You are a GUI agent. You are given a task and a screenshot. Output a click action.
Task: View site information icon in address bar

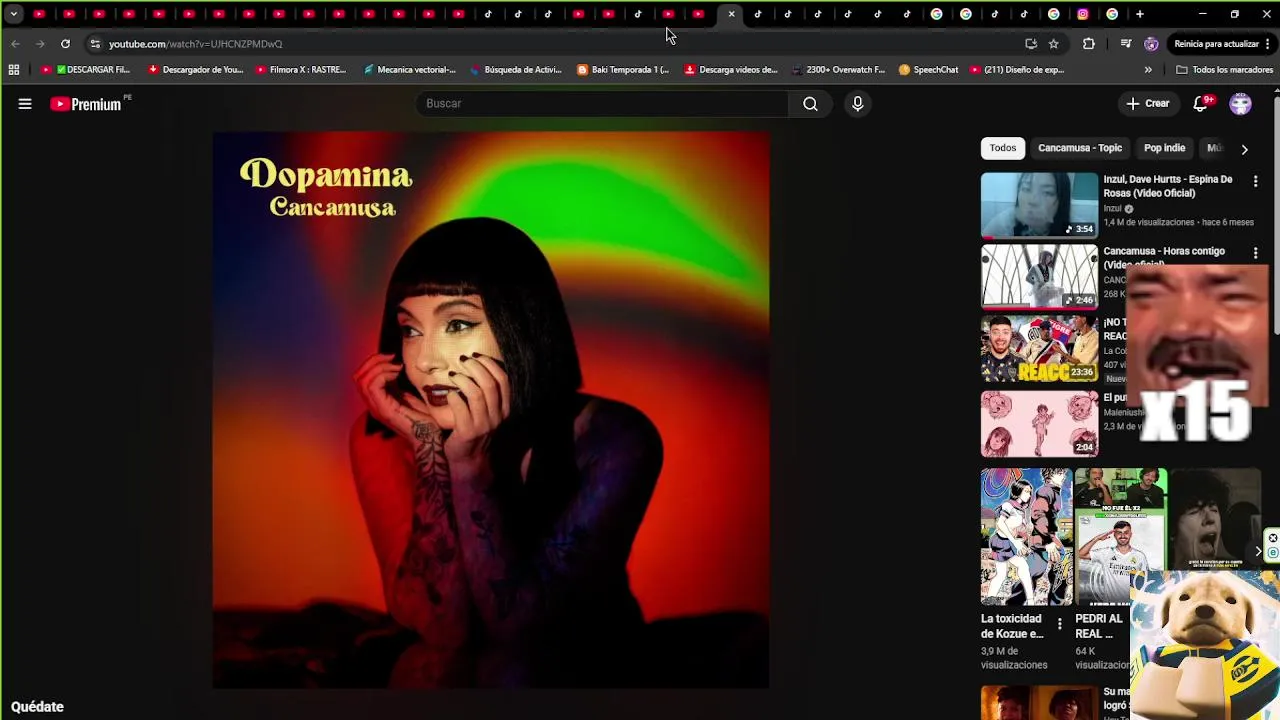95,44
